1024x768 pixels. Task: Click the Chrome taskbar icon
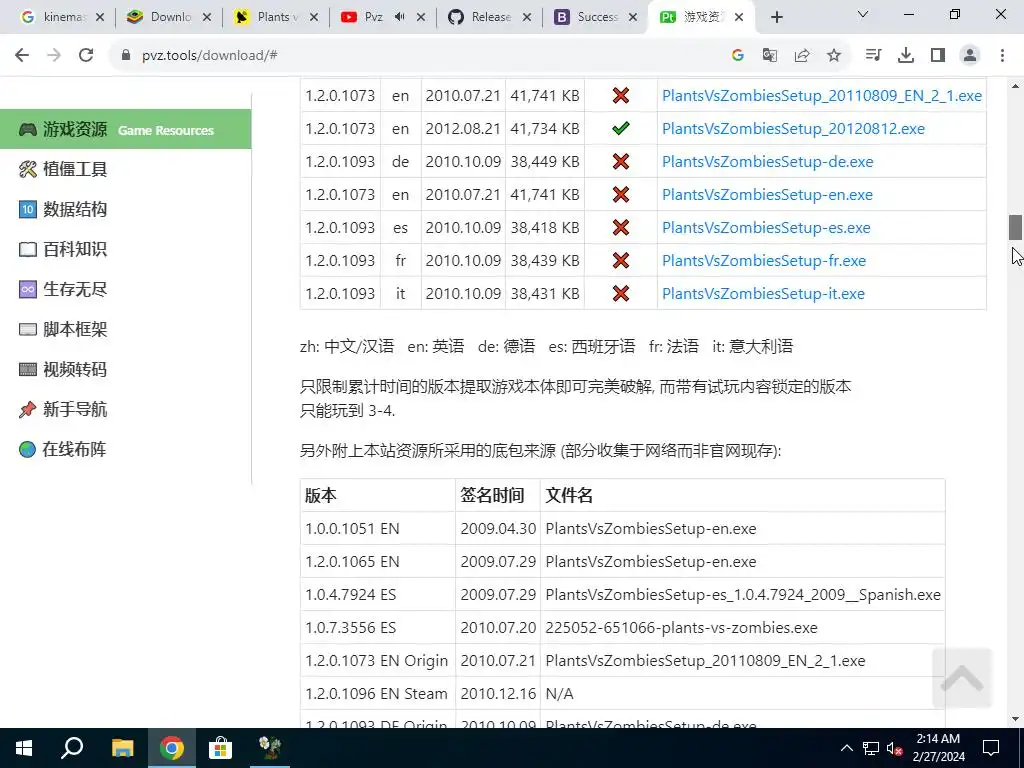click(171, 748)
